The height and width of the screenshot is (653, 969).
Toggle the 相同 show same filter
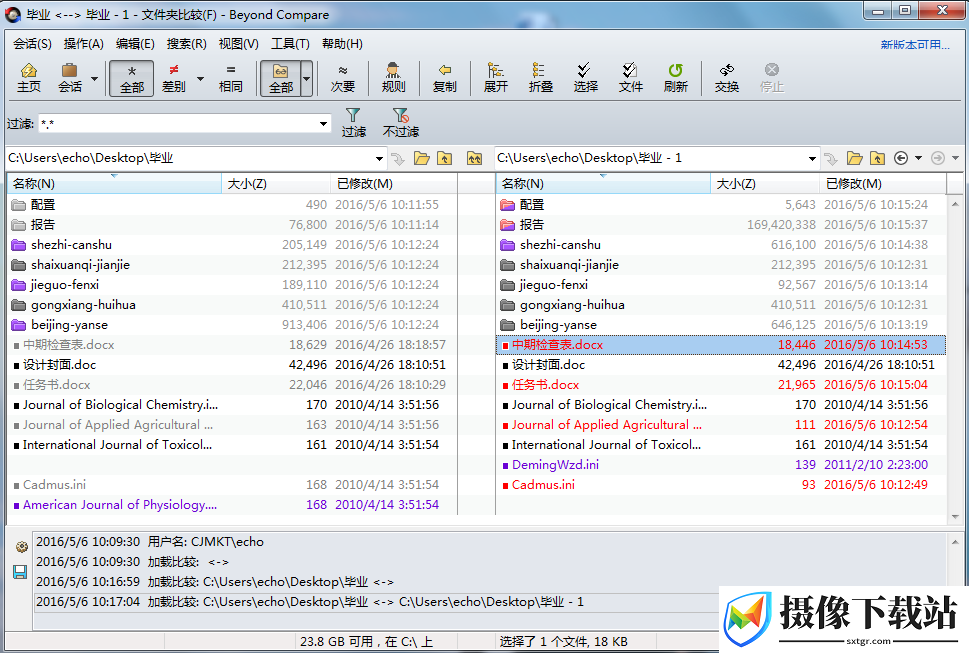coord(231,78)
